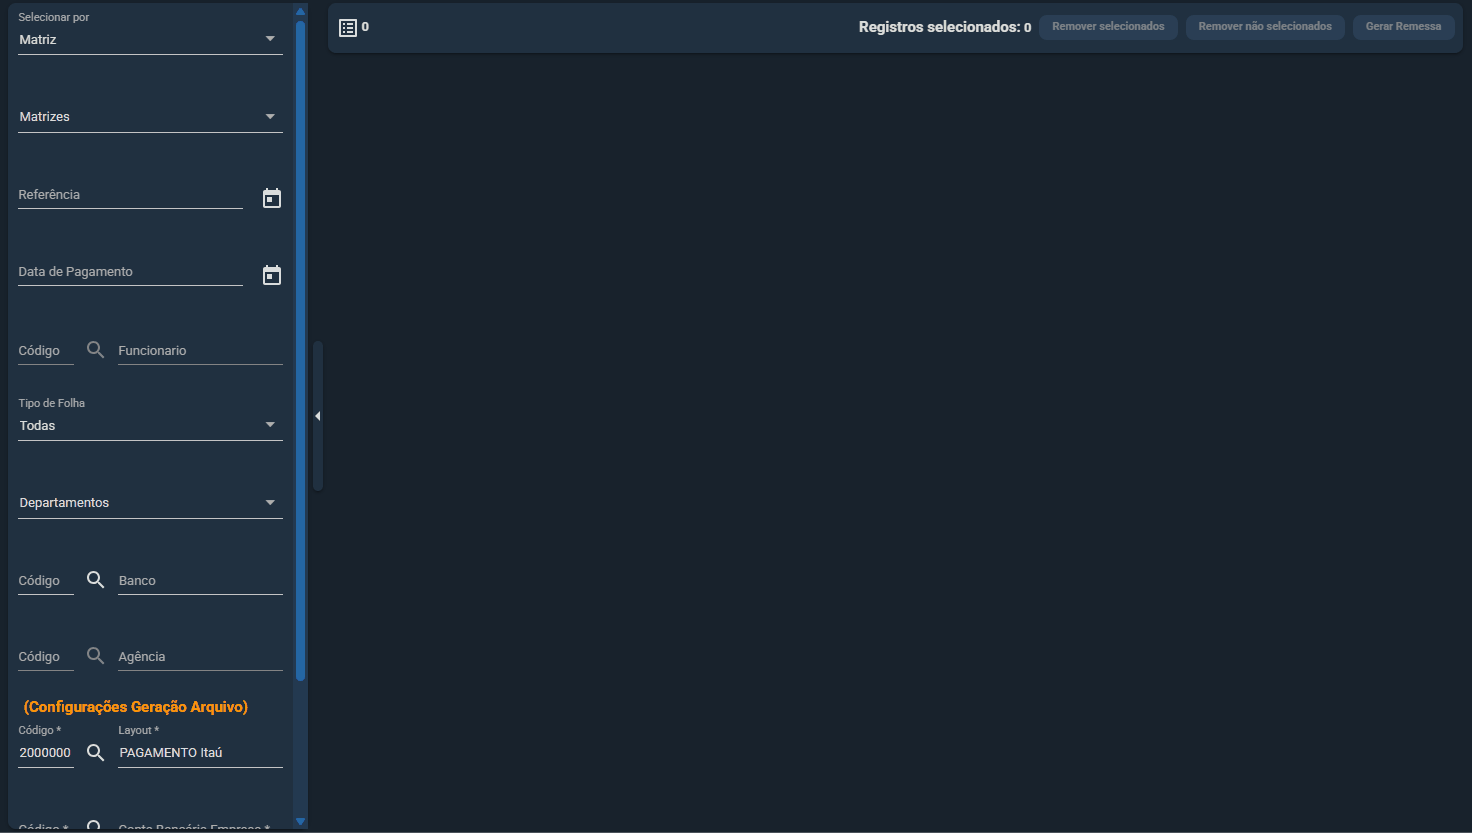Click the sidebar vertical scrollbar thumb
Viewport: 1472px width, 833px height.
coord(300,351)
